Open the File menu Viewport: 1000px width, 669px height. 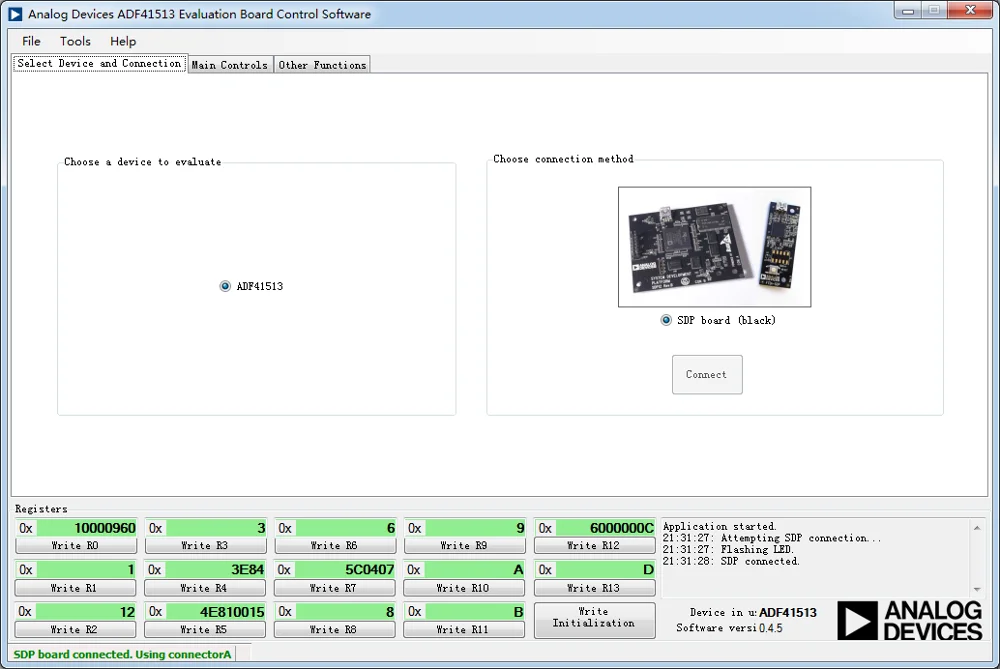(31, 41)
